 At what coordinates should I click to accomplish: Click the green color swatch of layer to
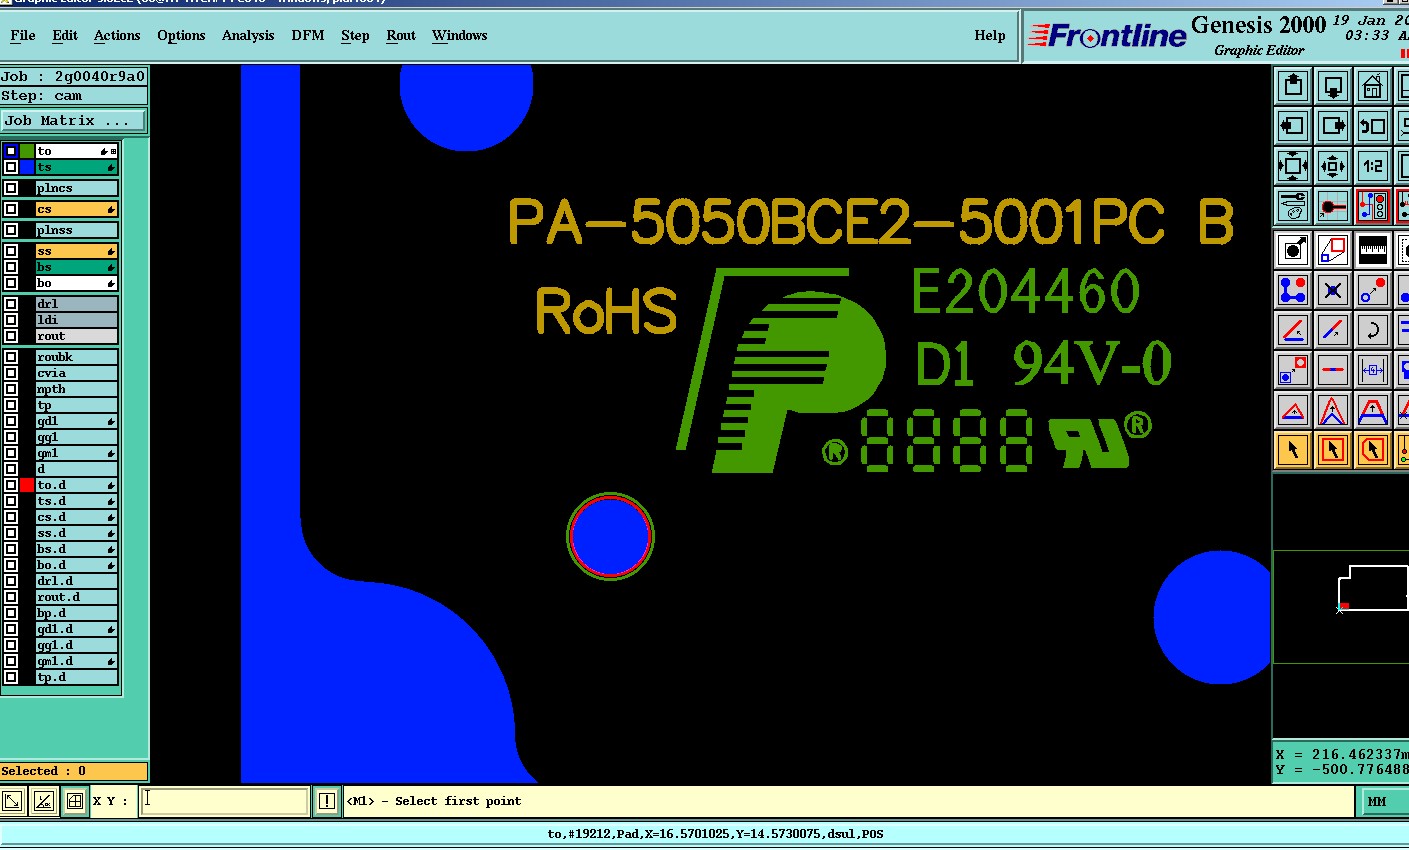[x=27, y=151]
